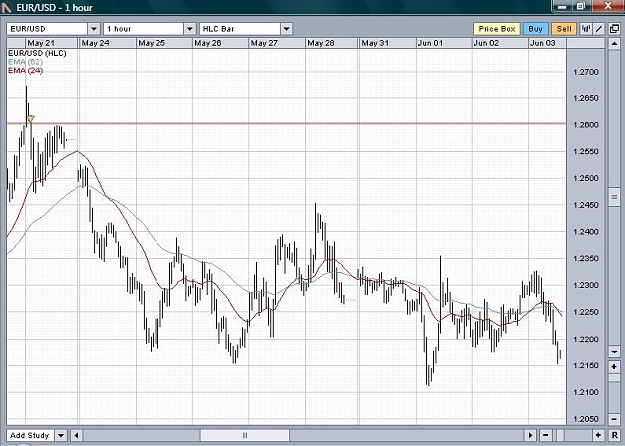Click the horizontal zoom plus button
Image resolution: width=625 pixels, height=446 pixels.
coord(598,435)
